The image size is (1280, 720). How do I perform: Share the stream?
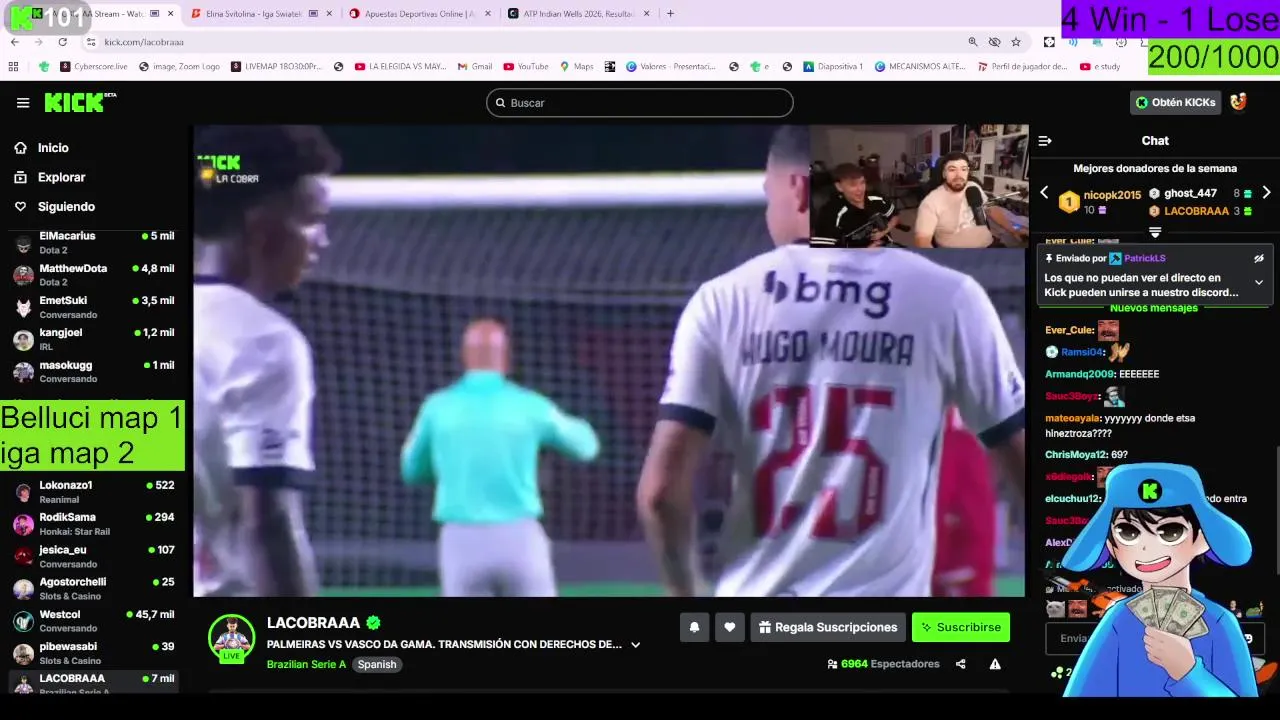point(961,664)
